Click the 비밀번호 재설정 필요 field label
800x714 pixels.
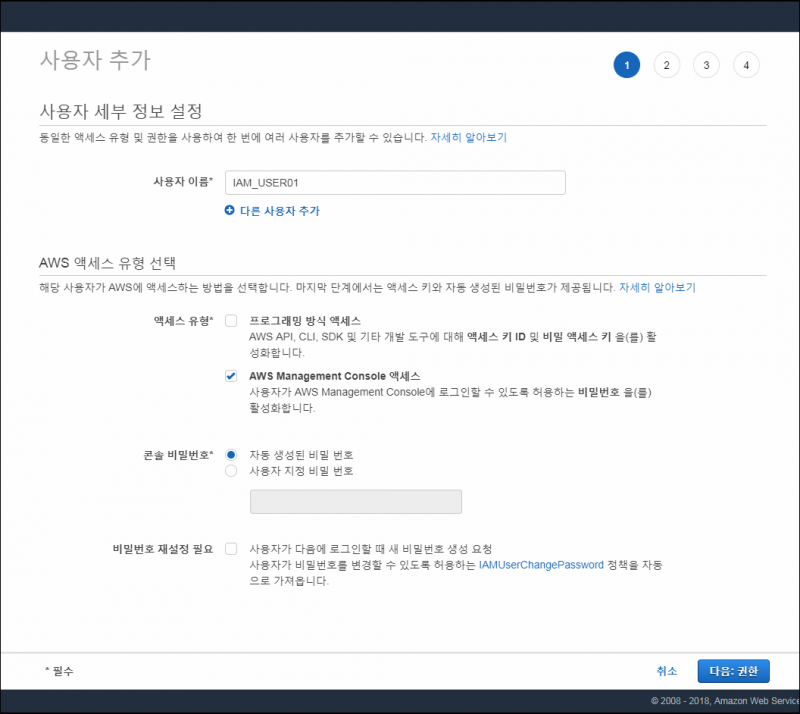click(163, 549)
